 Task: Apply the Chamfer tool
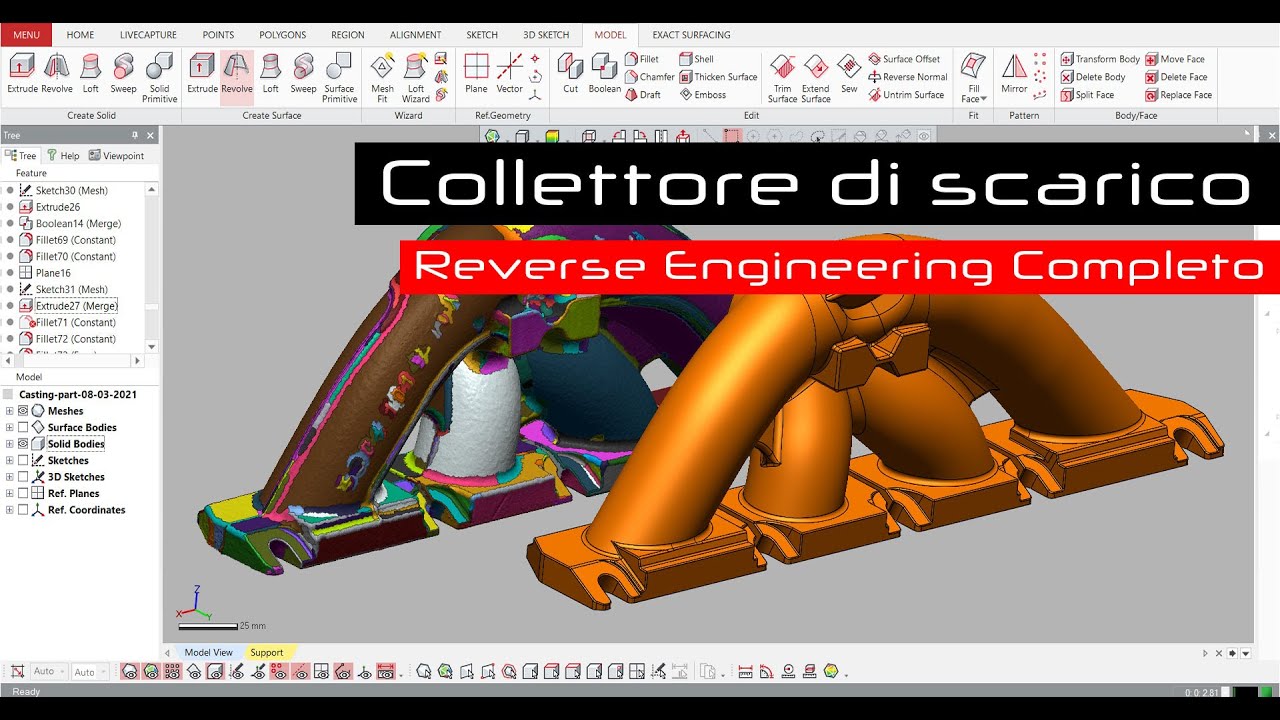pos(650,77)
